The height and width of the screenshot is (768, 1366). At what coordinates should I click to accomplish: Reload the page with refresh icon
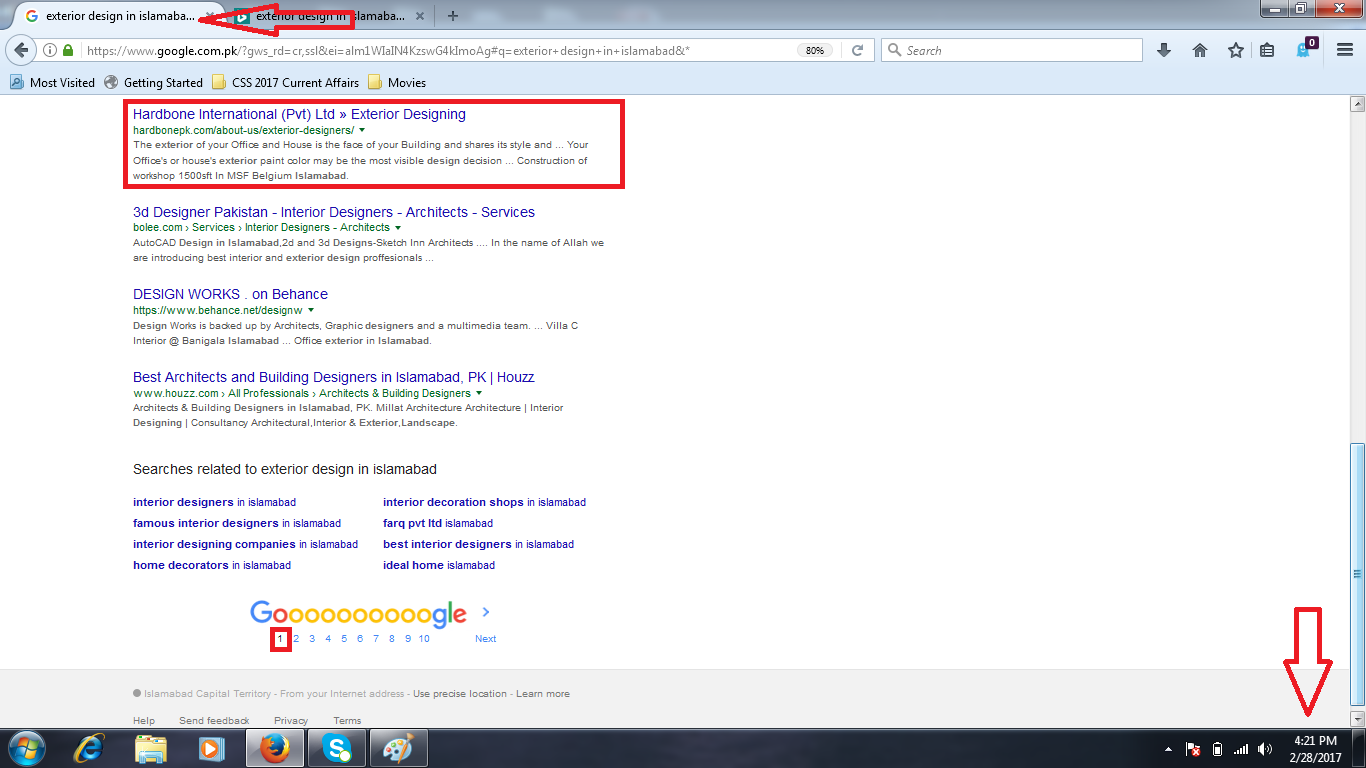coord(857,50)
